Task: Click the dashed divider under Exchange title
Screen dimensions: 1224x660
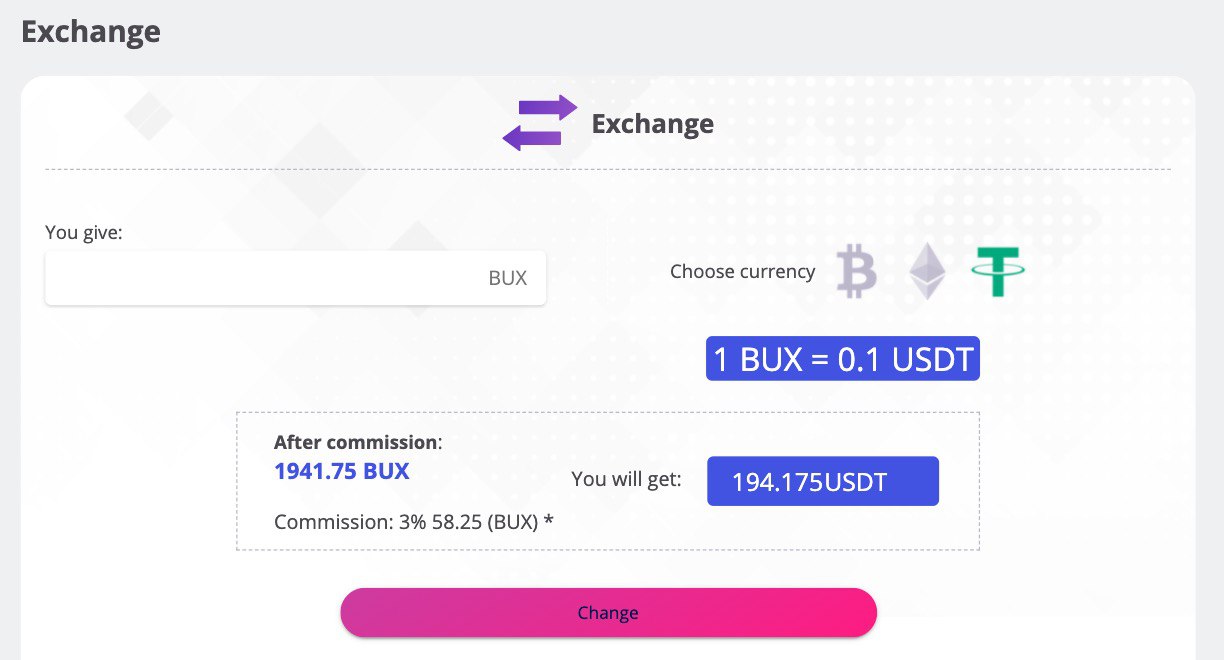Action: [x=608, y=169]
